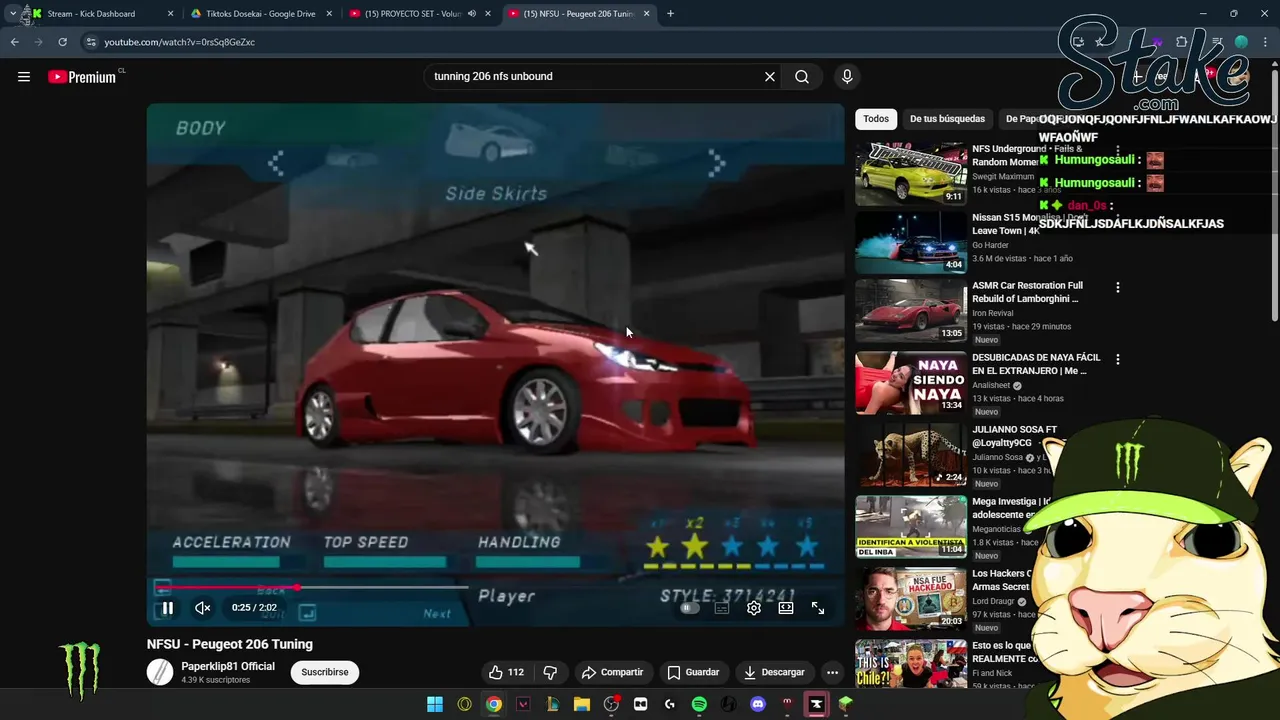Image resolution: width=1280 pixels, height=720 pixels.
Task: Open OBS Studio from taskbar
Action: 611,704
